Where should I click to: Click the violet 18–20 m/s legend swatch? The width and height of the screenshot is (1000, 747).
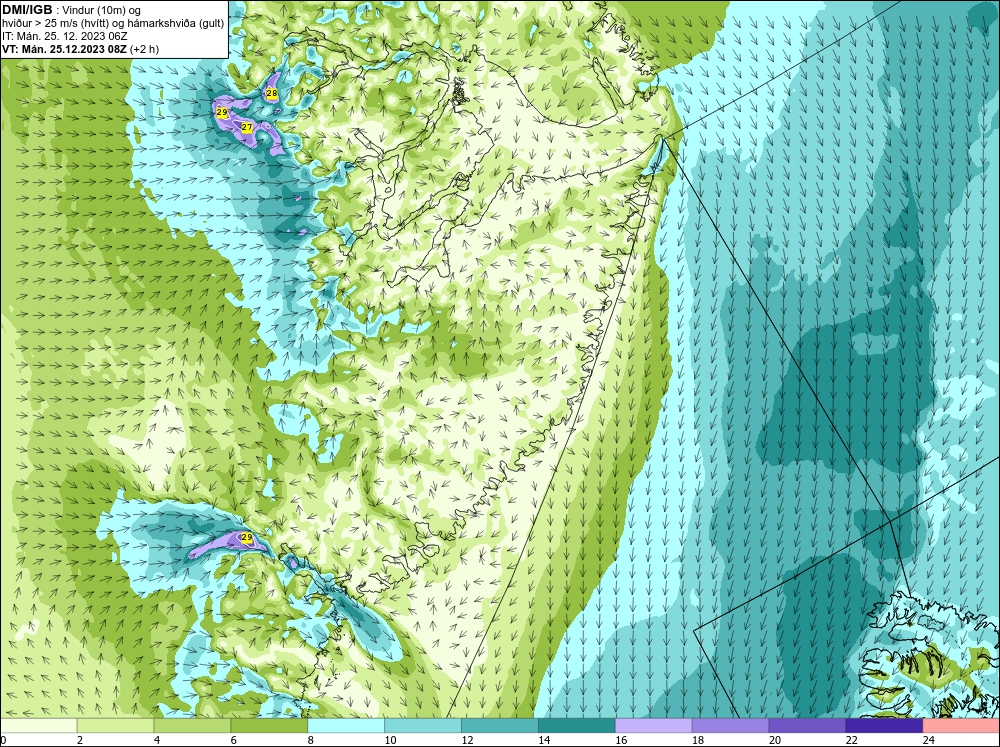coord(730,726)
